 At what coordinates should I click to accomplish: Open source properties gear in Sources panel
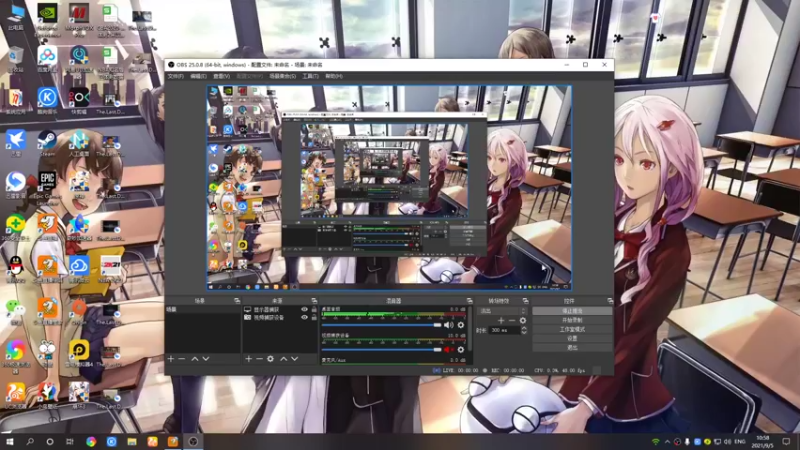pyautogui.click(x=270, y=359)
